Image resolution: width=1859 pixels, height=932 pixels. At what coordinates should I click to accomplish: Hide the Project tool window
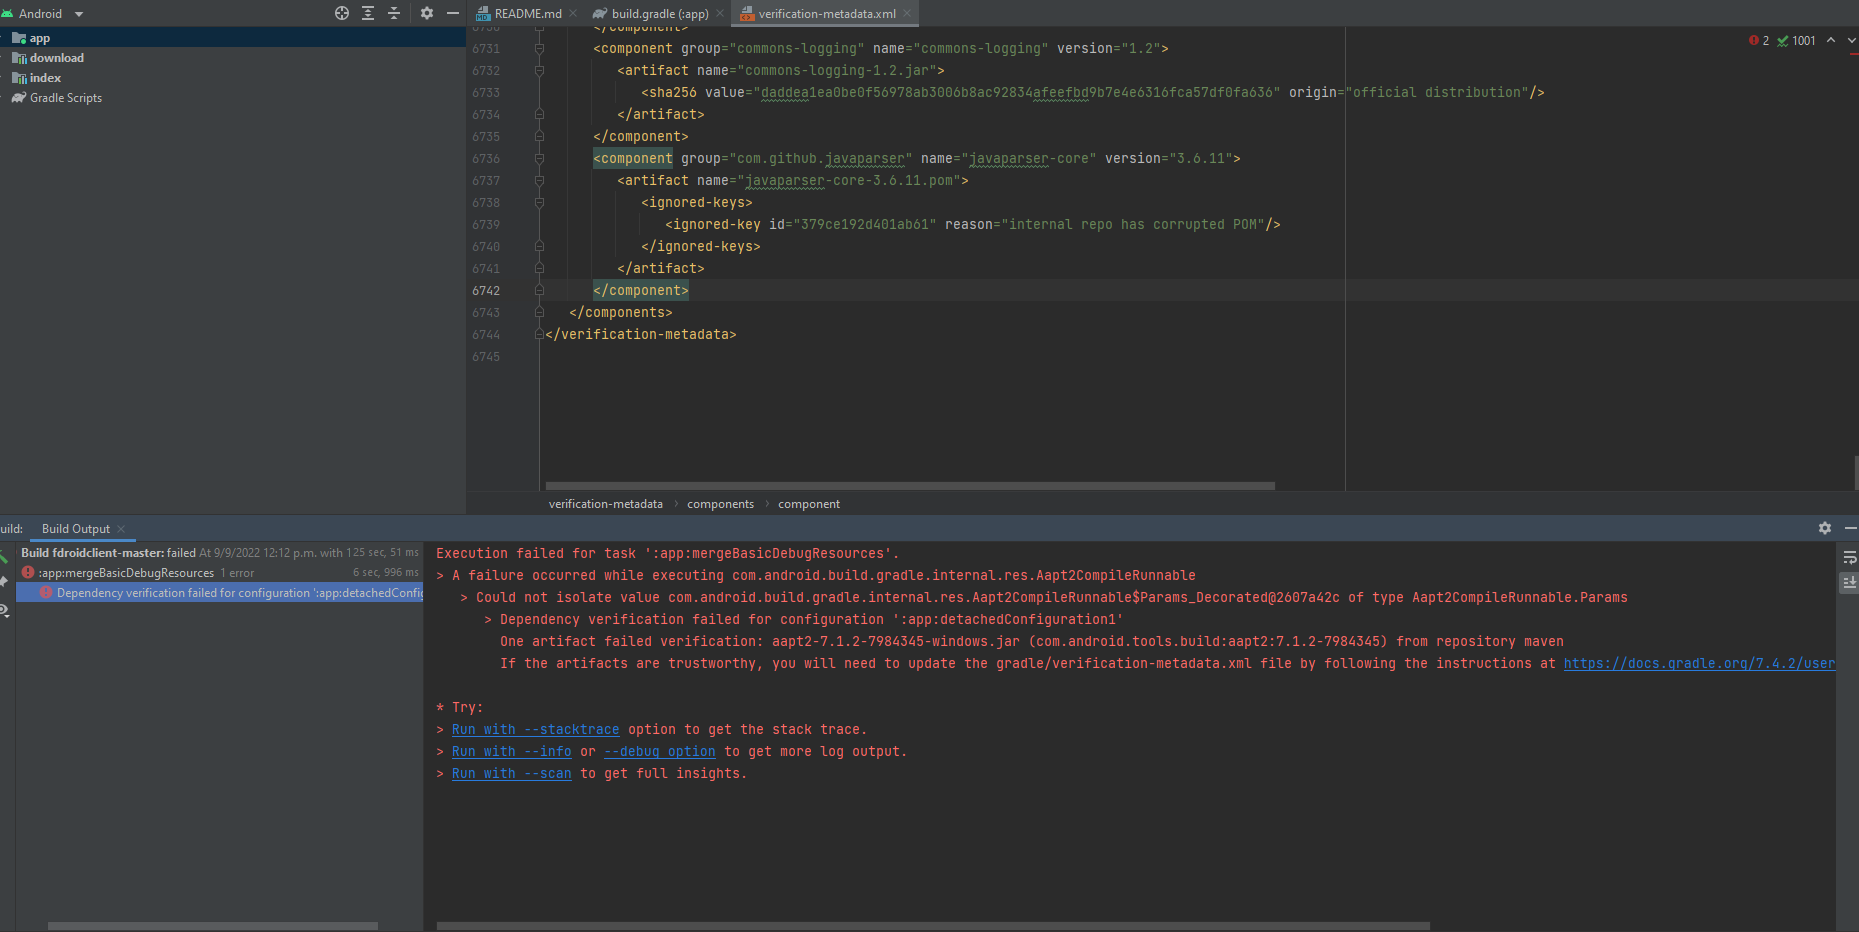tap(453, 13)
